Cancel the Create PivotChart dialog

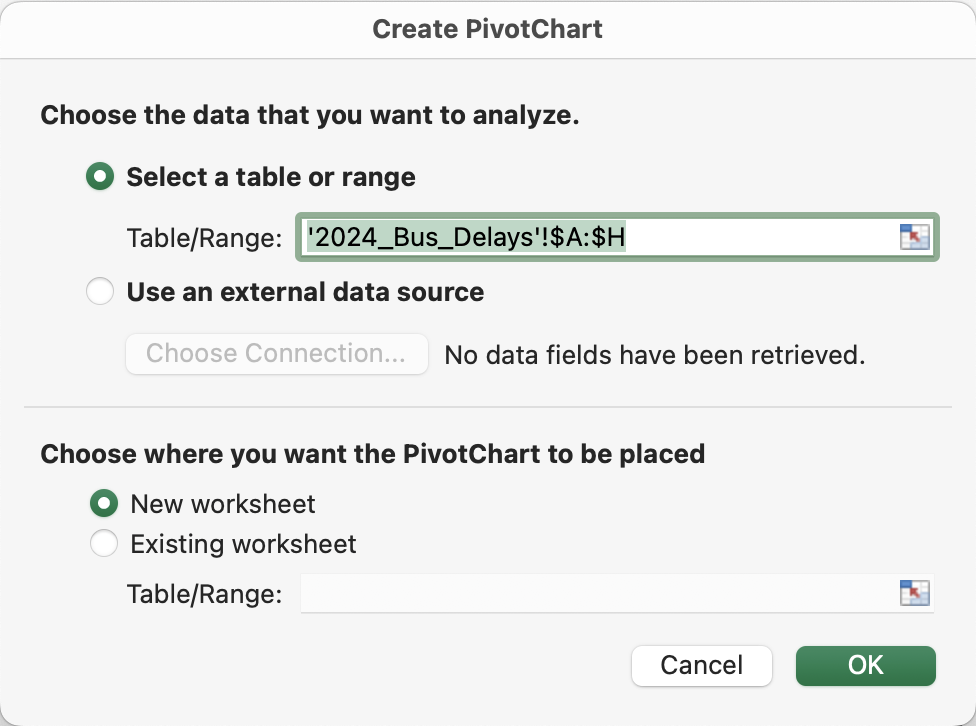[x=702, y=665]
